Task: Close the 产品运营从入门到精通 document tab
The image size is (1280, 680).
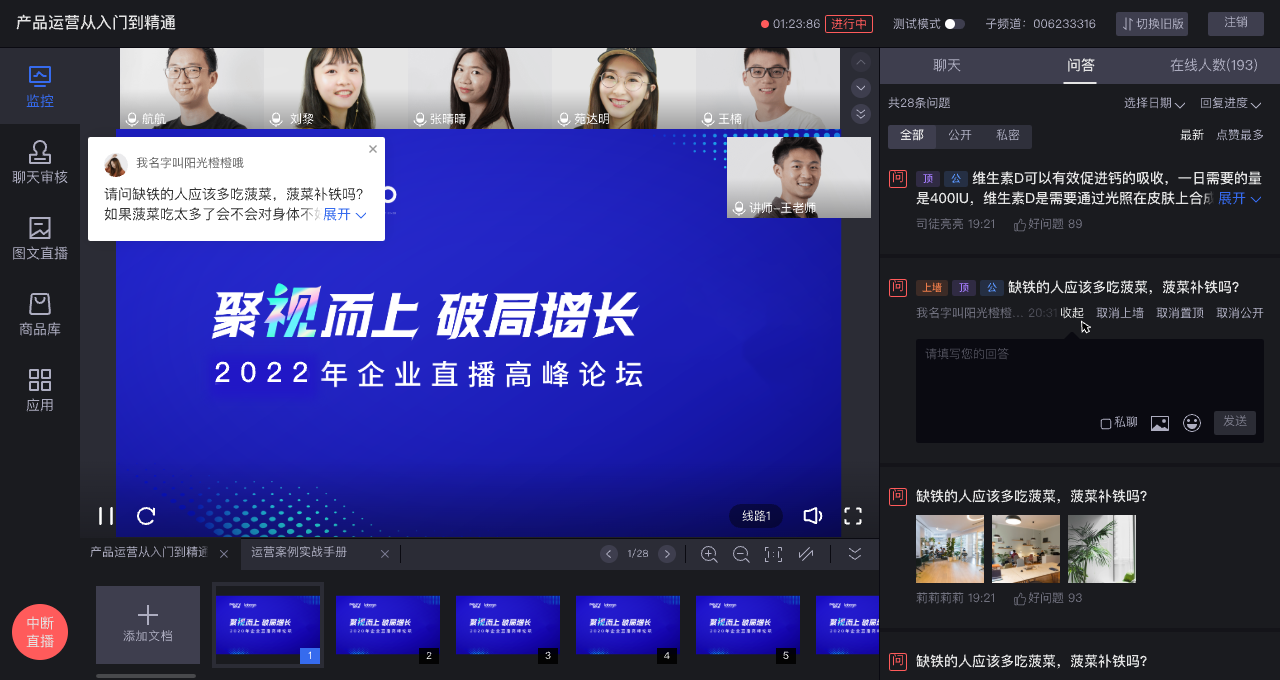Action: click(224, 554)
